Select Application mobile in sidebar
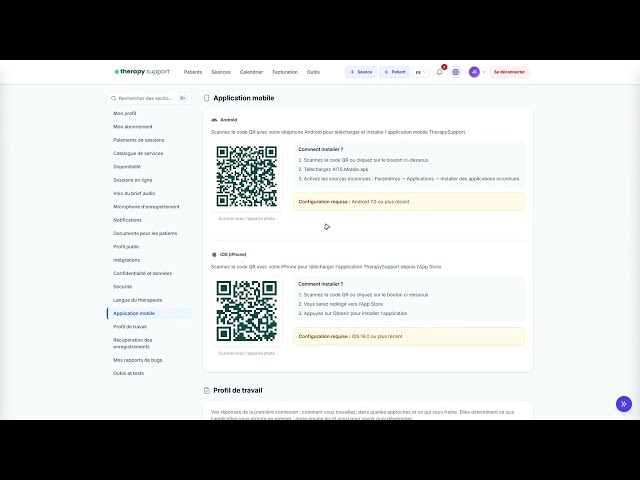This screenshot has height=480, width=640. [x=149, y=313]
